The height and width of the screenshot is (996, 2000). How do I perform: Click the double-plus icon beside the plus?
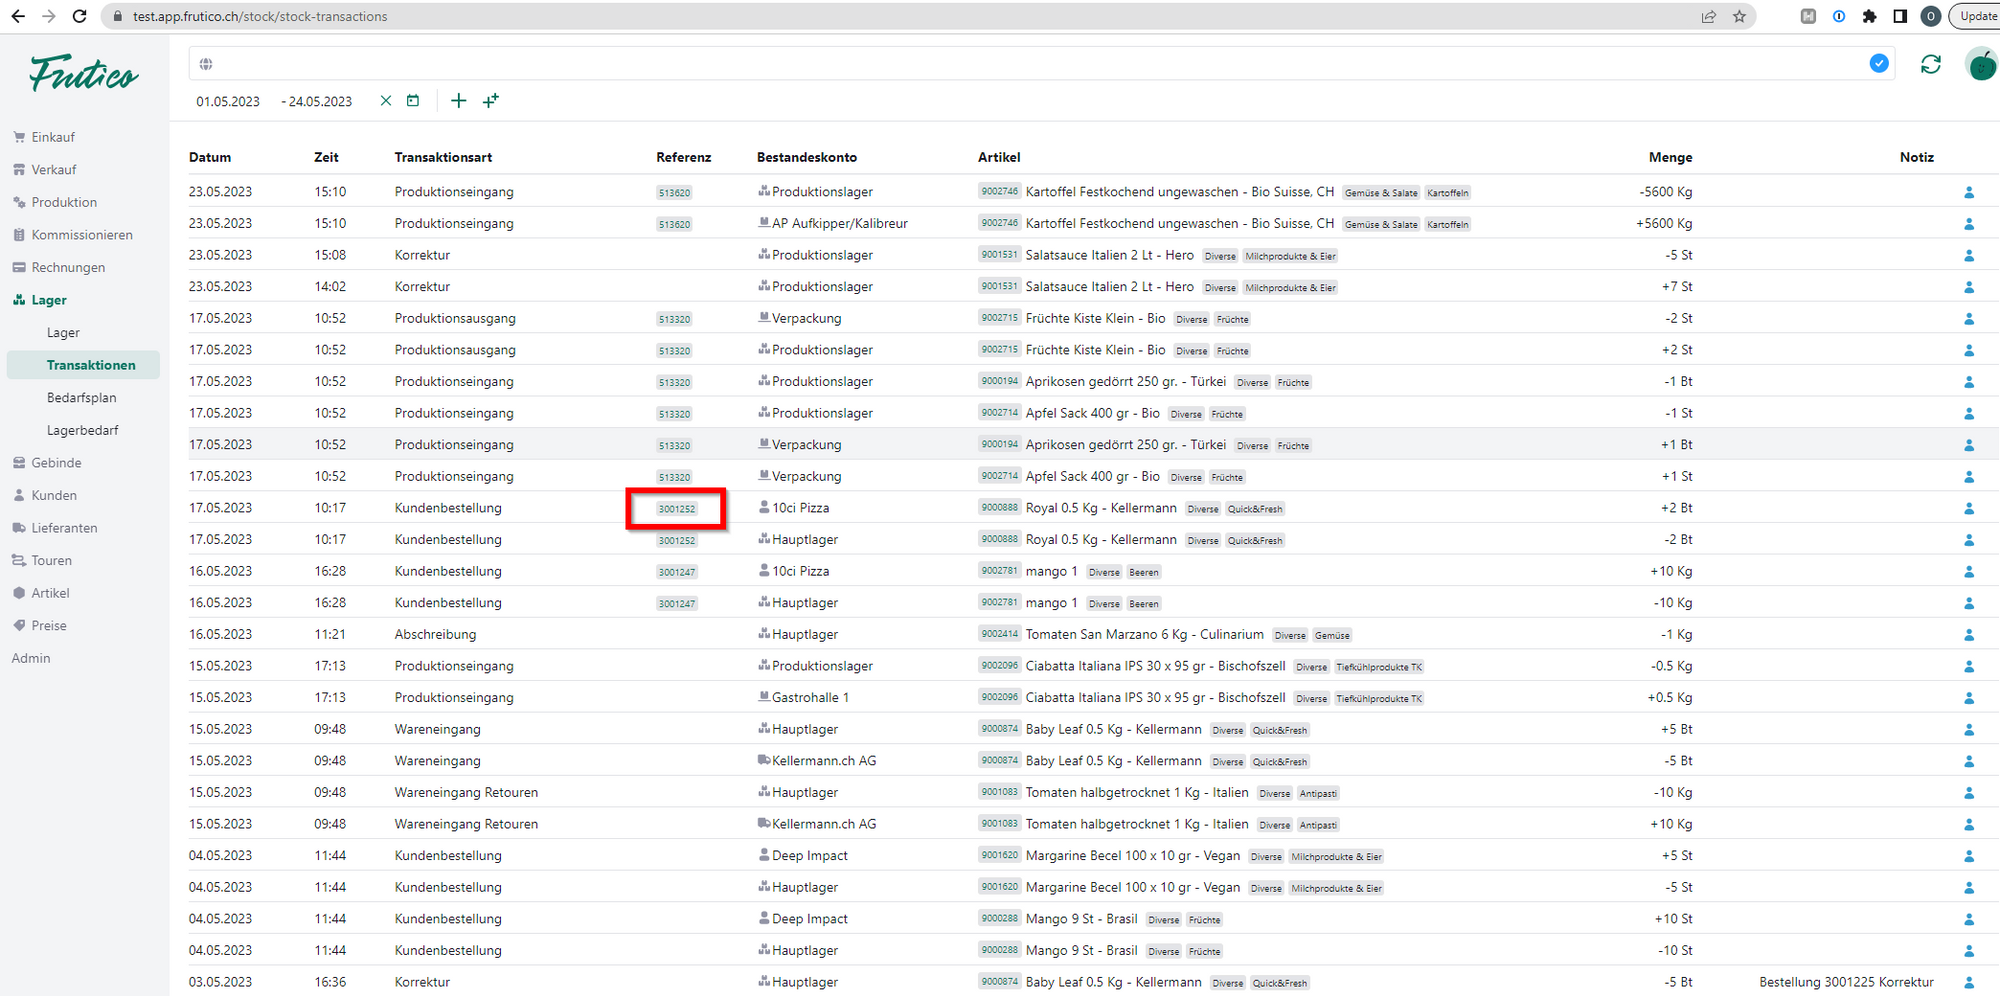pyautogui.click(x=491, y=101)
